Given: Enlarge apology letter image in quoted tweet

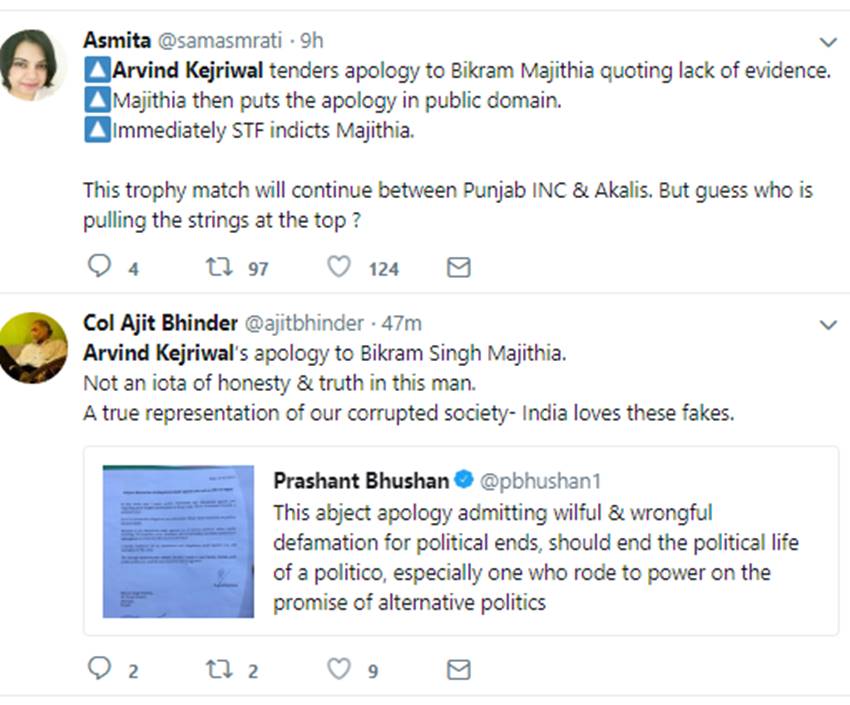Looking at the screenshot, I should (x=178, y=541).
